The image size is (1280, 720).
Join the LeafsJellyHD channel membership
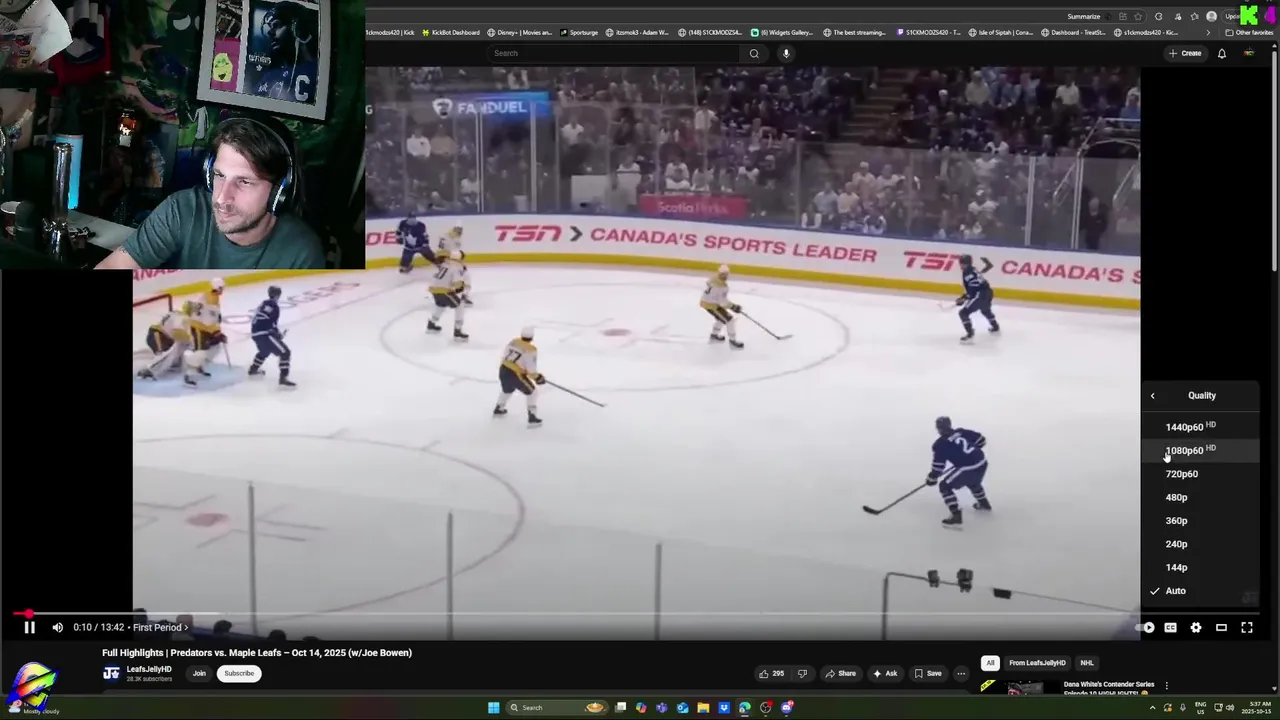tap(199, 673)
